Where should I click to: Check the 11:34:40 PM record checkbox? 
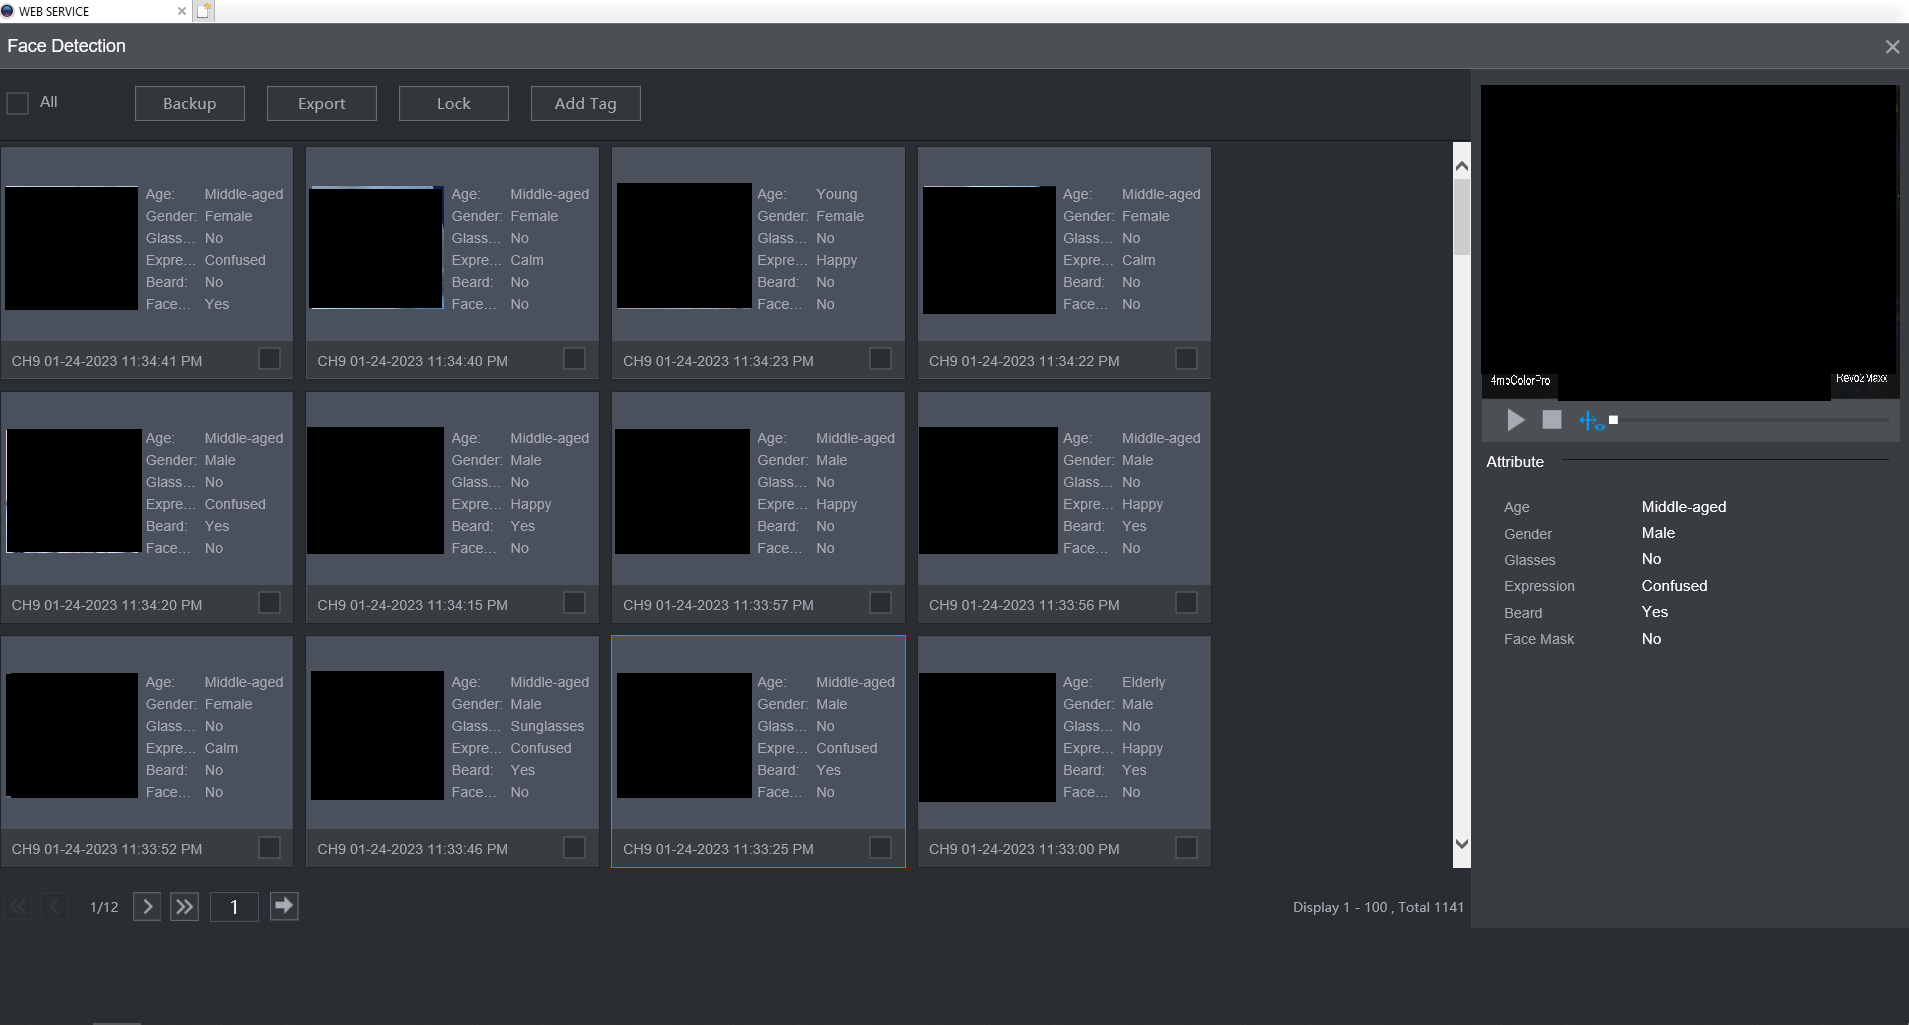[x=574, y=358]
